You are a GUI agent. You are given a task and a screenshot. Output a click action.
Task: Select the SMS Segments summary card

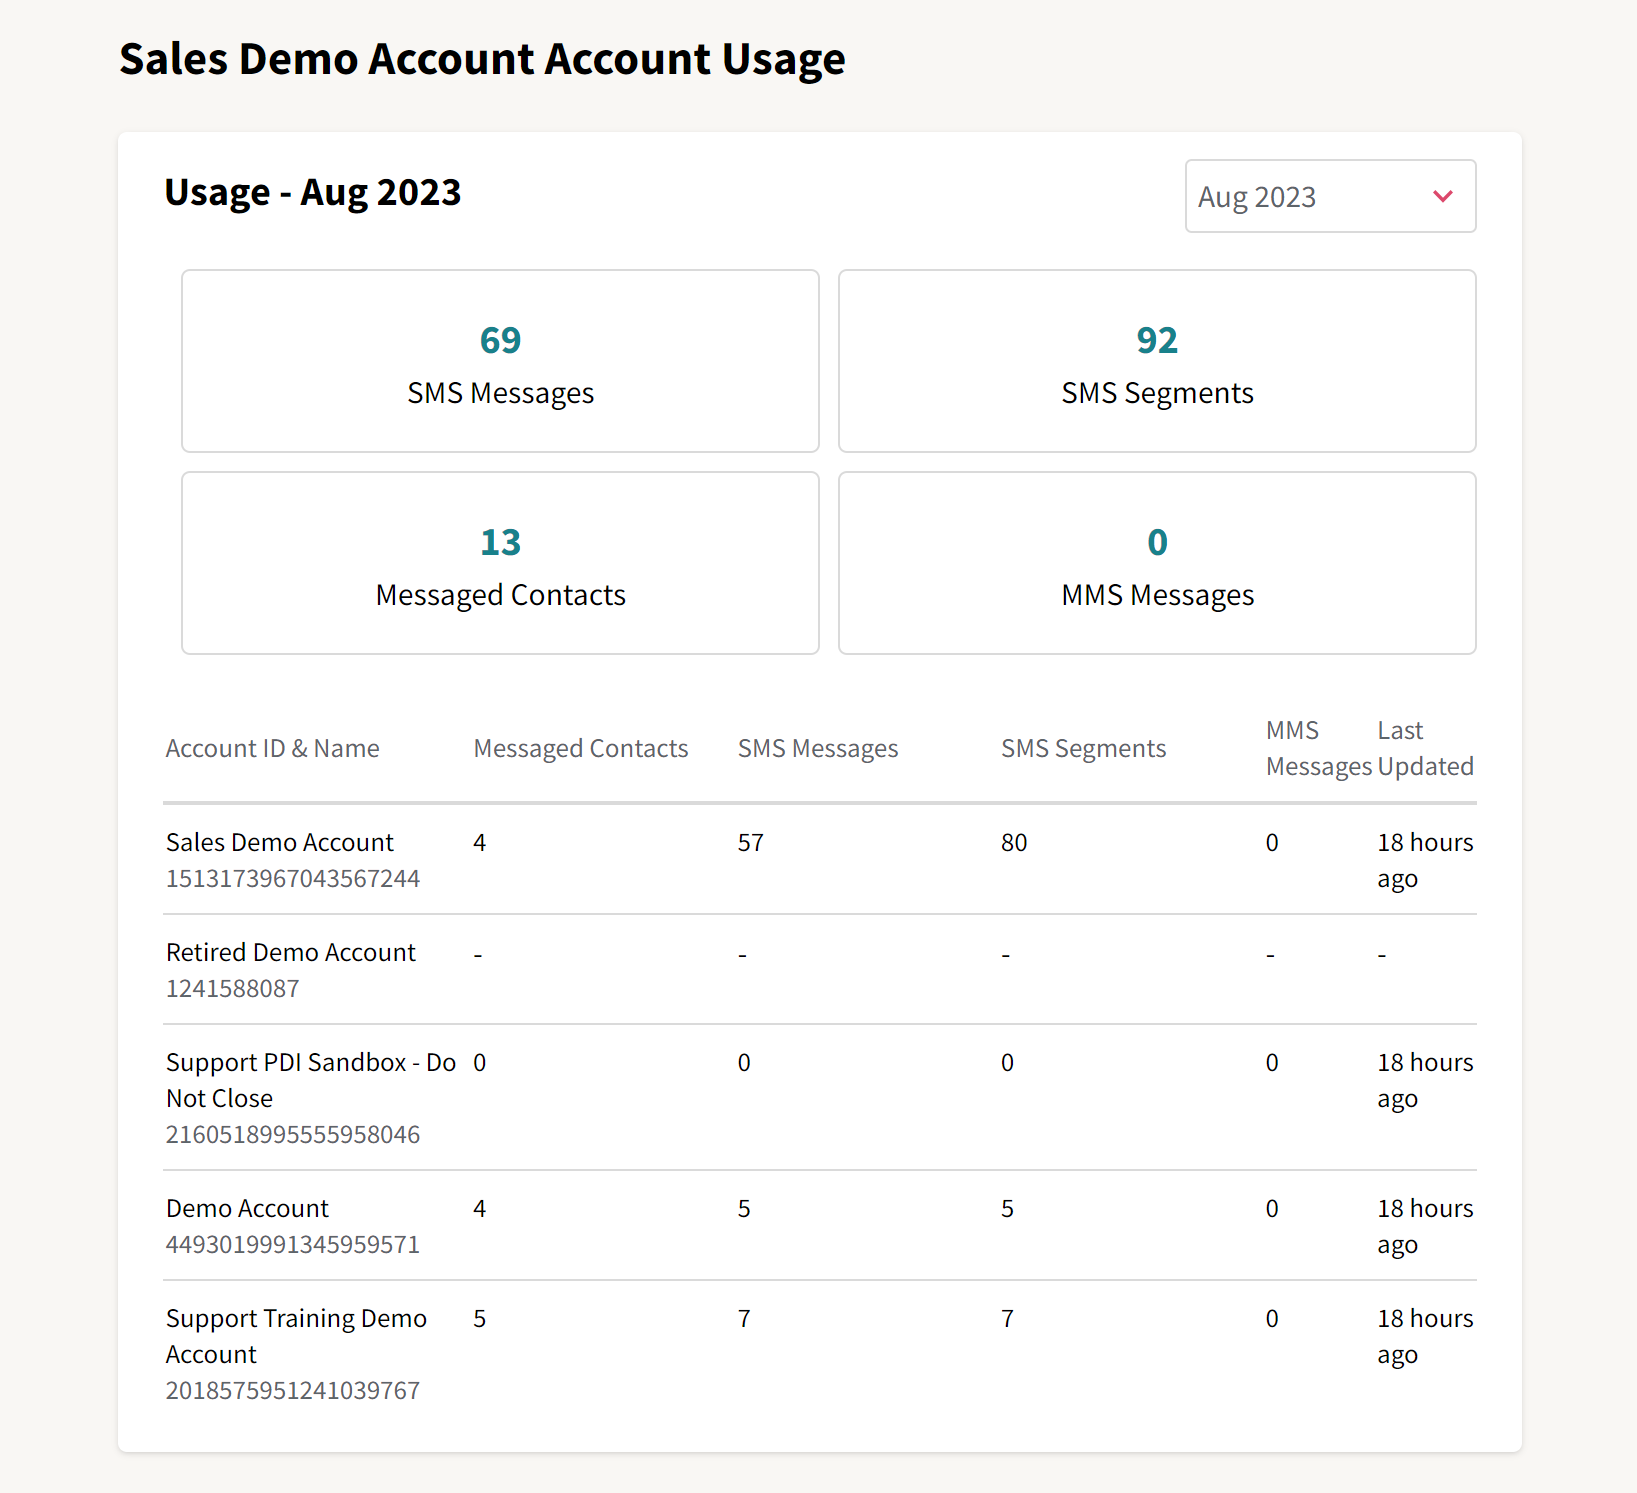pos(1157,361)
